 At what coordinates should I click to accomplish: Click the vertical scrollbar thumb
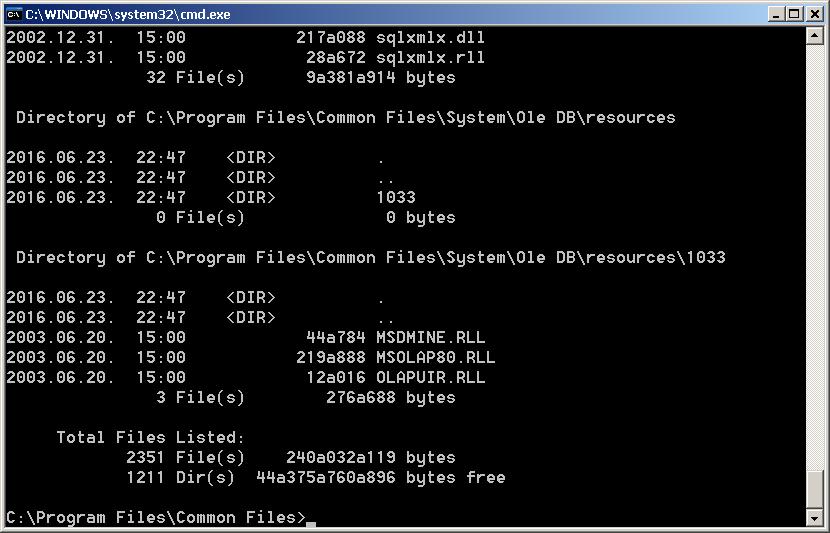[x=815, y=490]
